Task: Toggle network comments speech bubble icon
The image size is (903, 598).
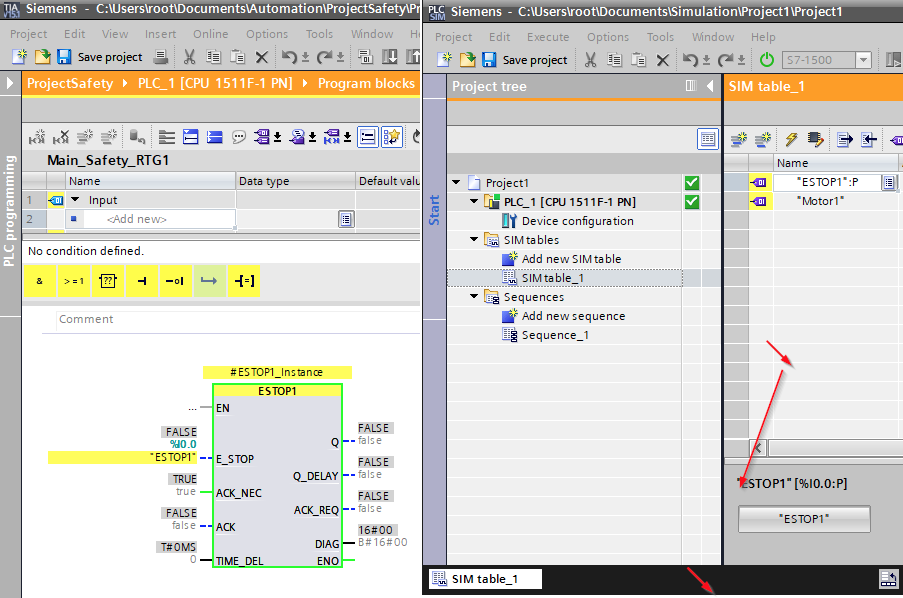Action: tap(238, 137)
